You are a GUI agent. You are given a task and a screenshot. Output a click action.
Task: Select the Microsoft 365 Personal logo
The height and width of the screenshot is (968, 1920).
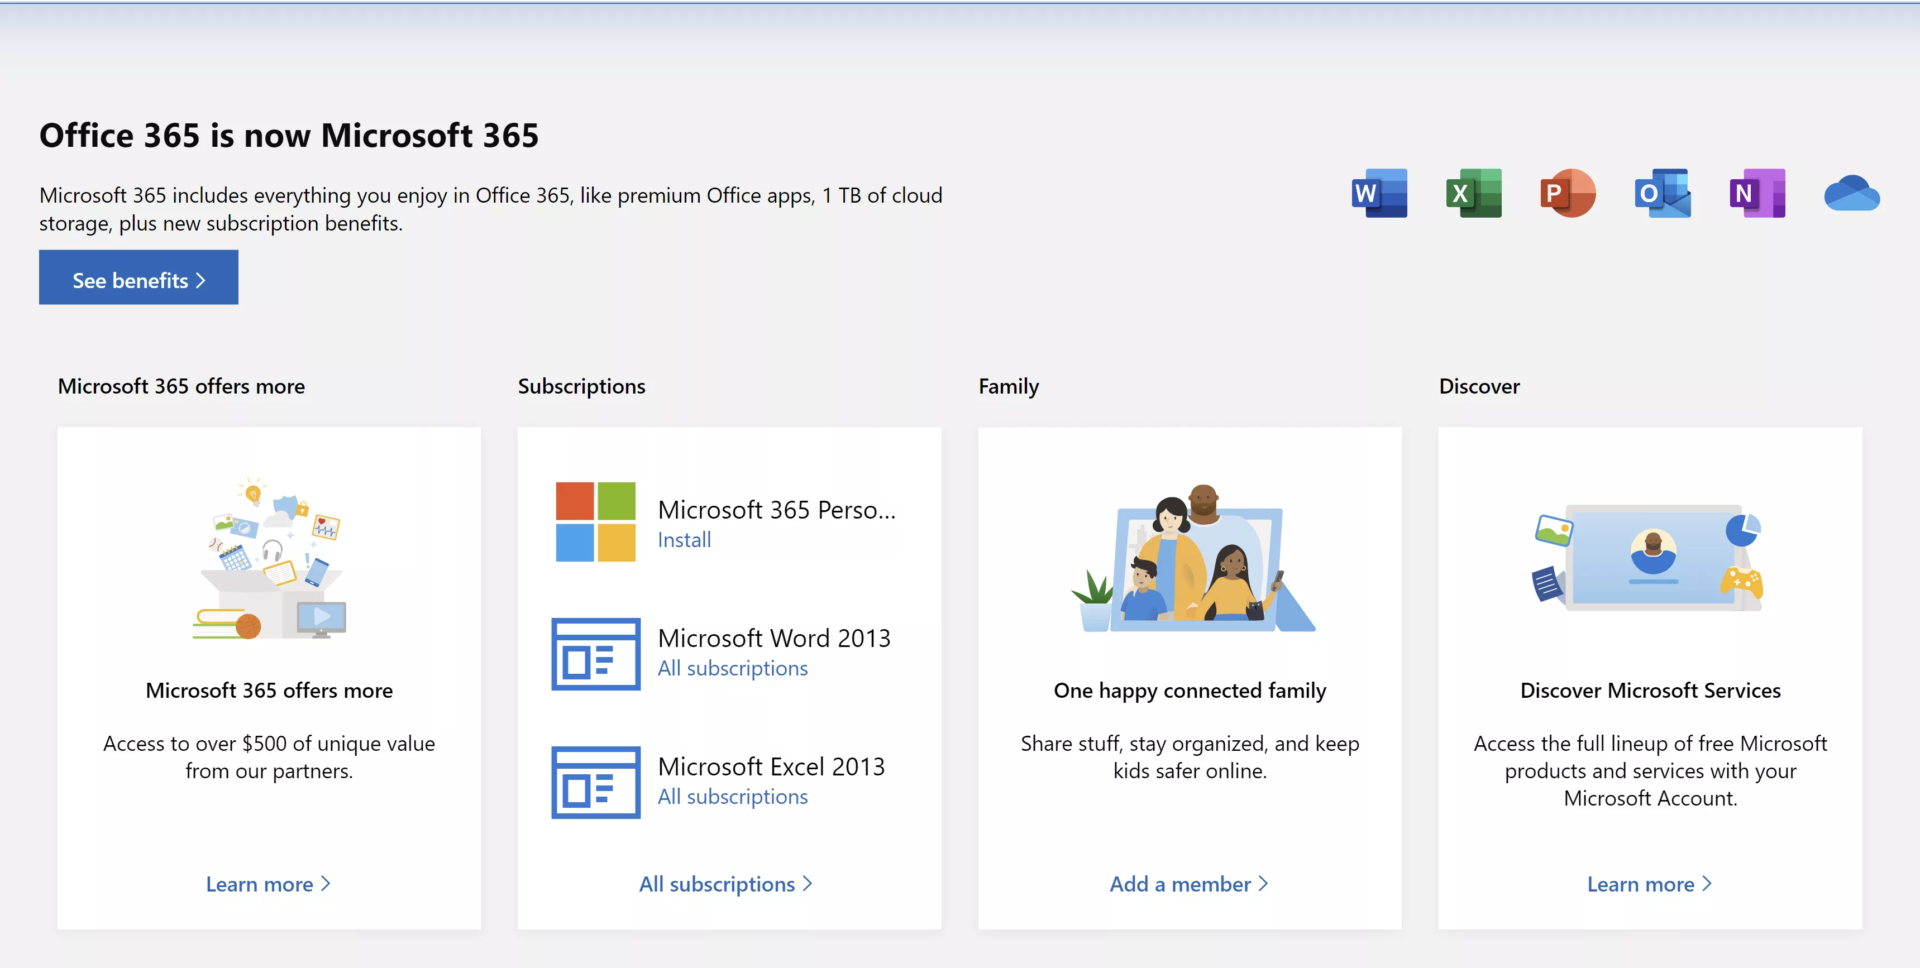click(595, 520)
